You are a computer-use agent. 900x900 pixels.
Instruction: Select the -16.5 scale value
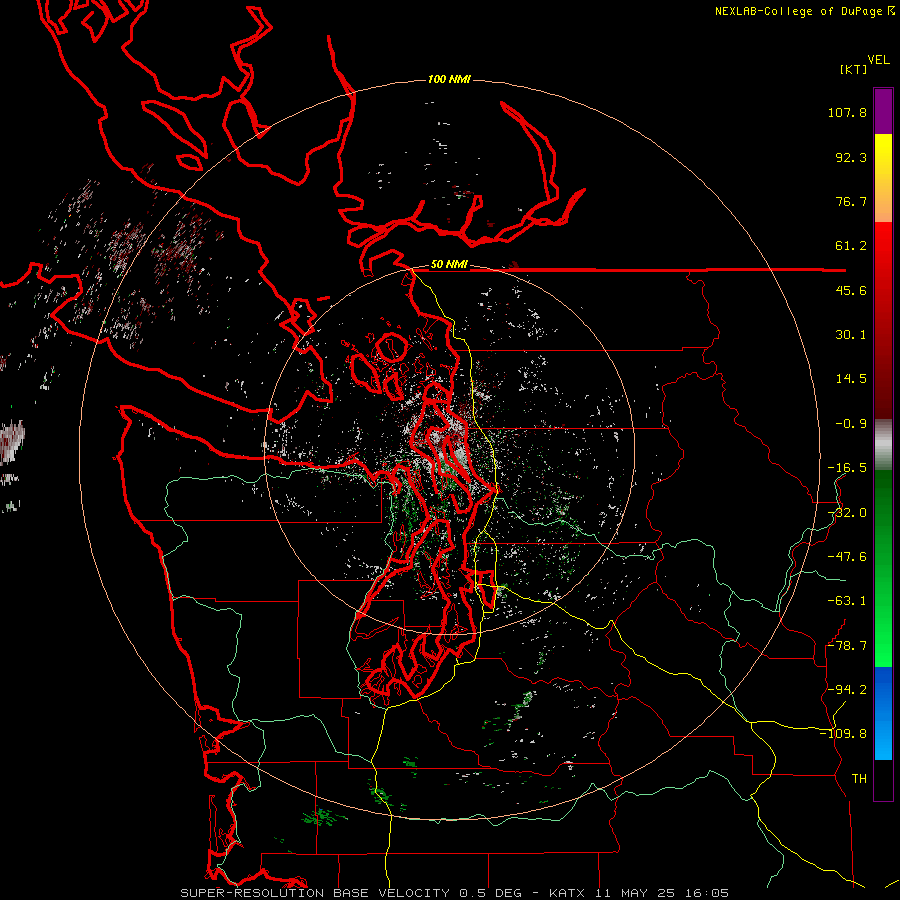point(847,468)
